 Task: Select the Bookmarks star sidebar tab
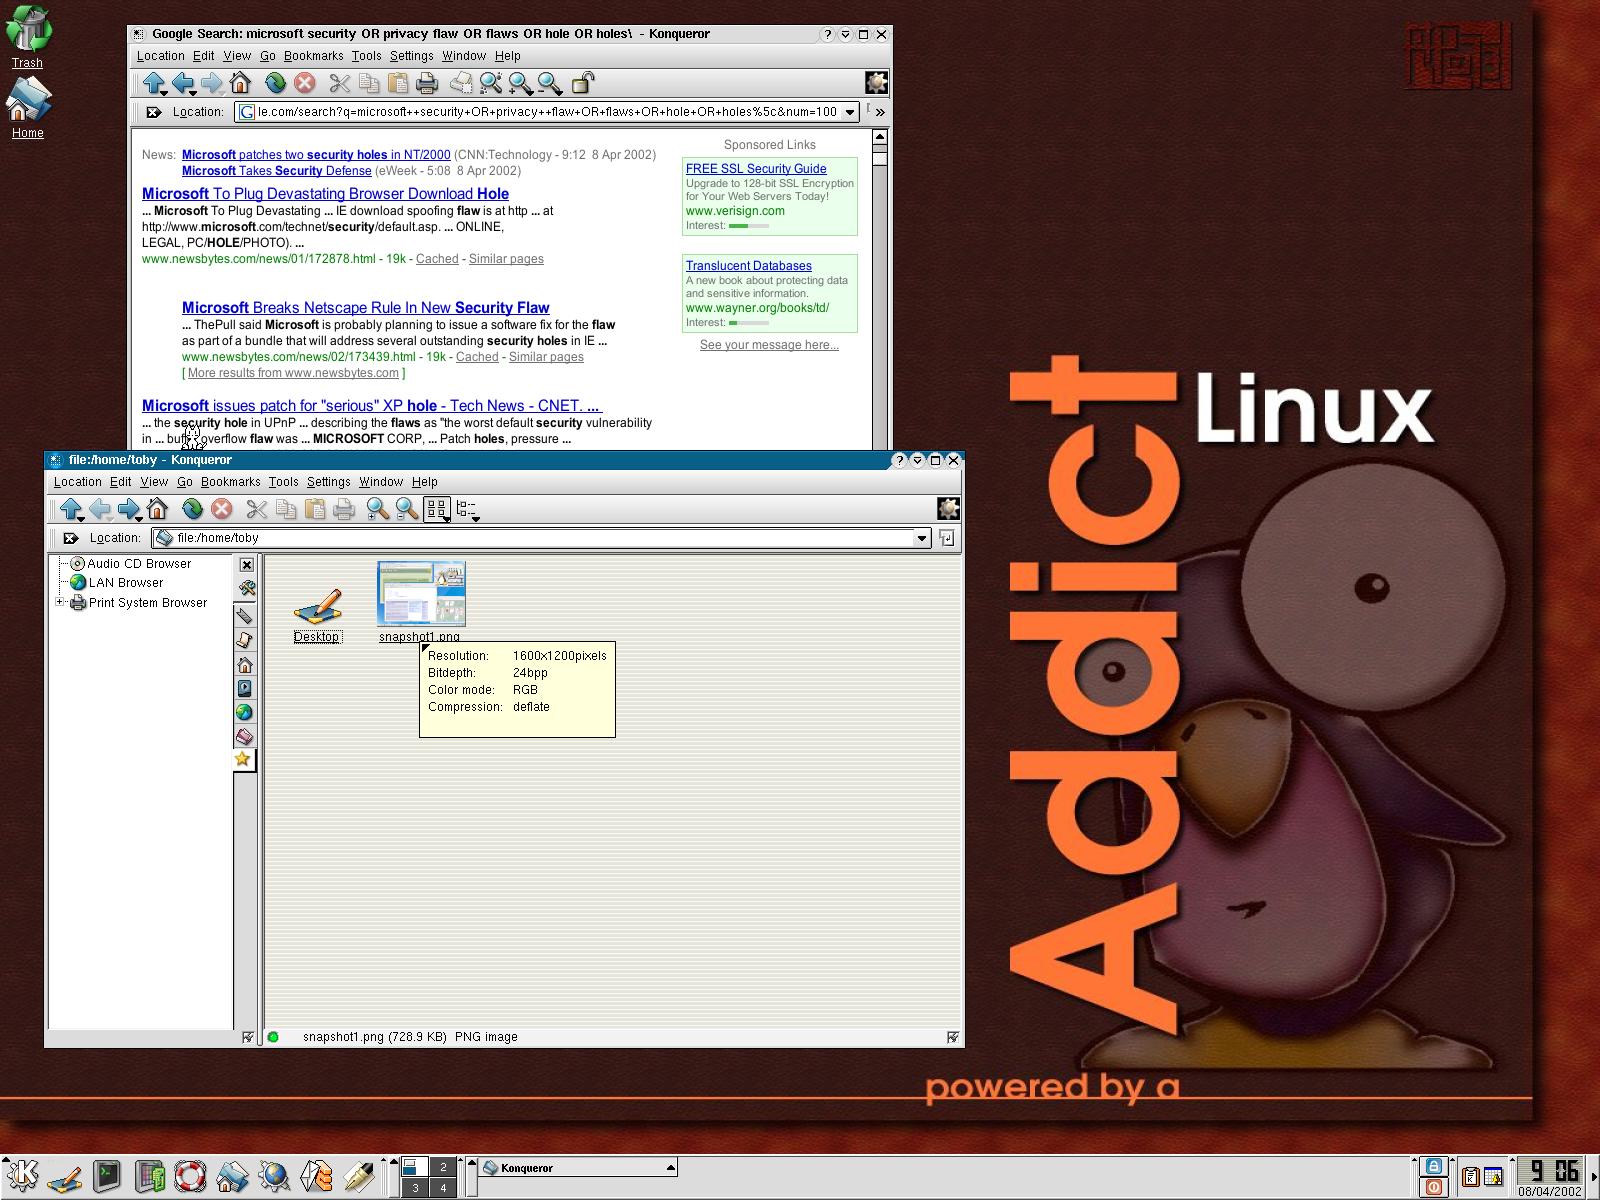click(243, 760)
